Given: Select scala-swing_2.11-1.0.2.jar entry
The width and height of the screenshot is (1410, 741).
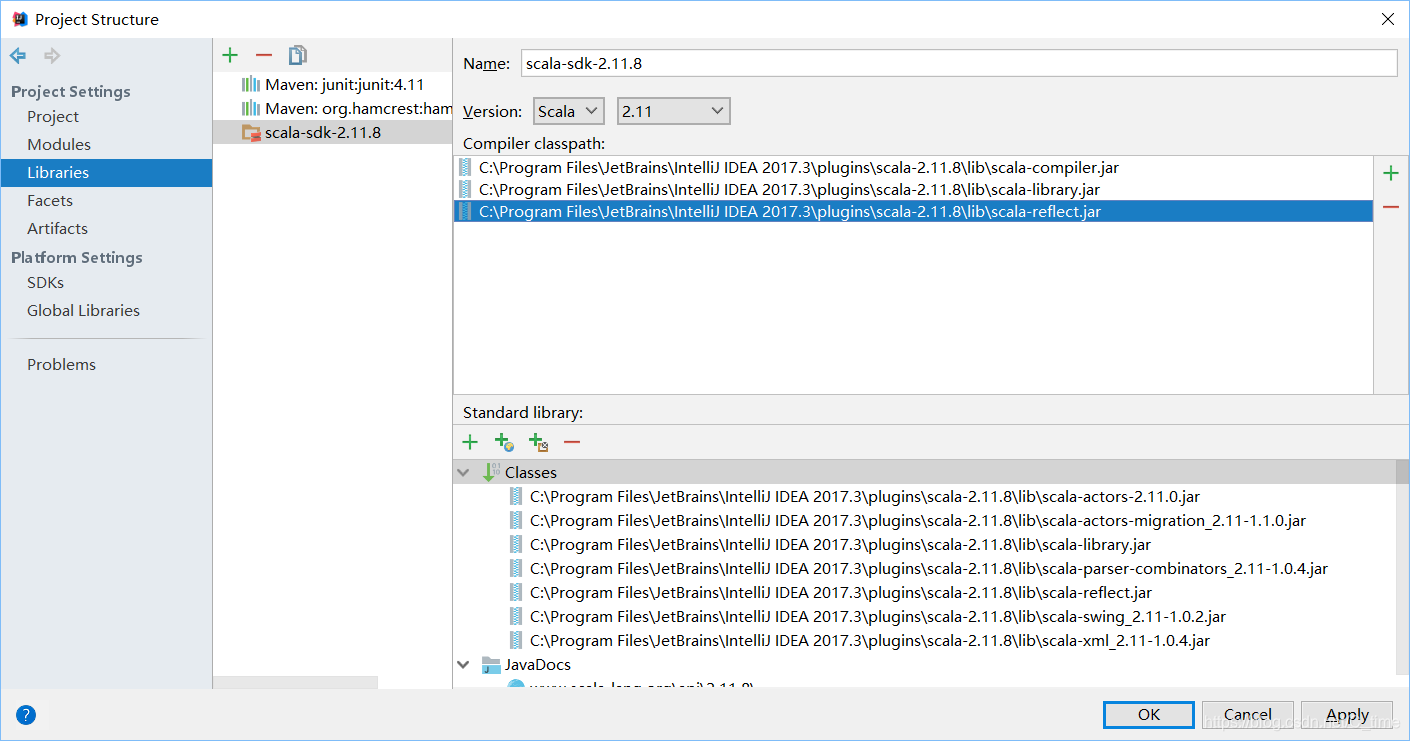Looking at the screenshot, I should coord(877,616).
